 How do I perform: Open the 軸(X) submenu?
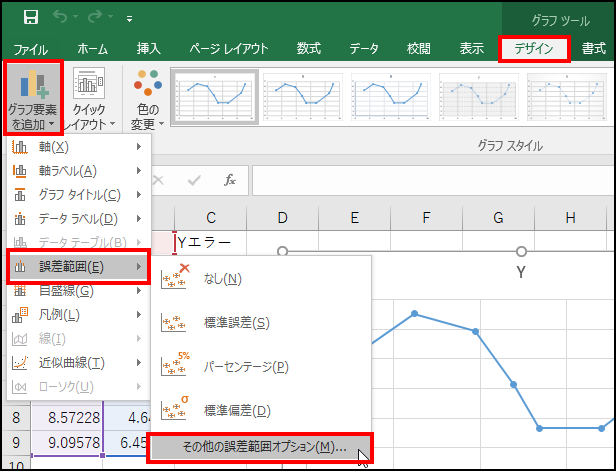[79, 147]
